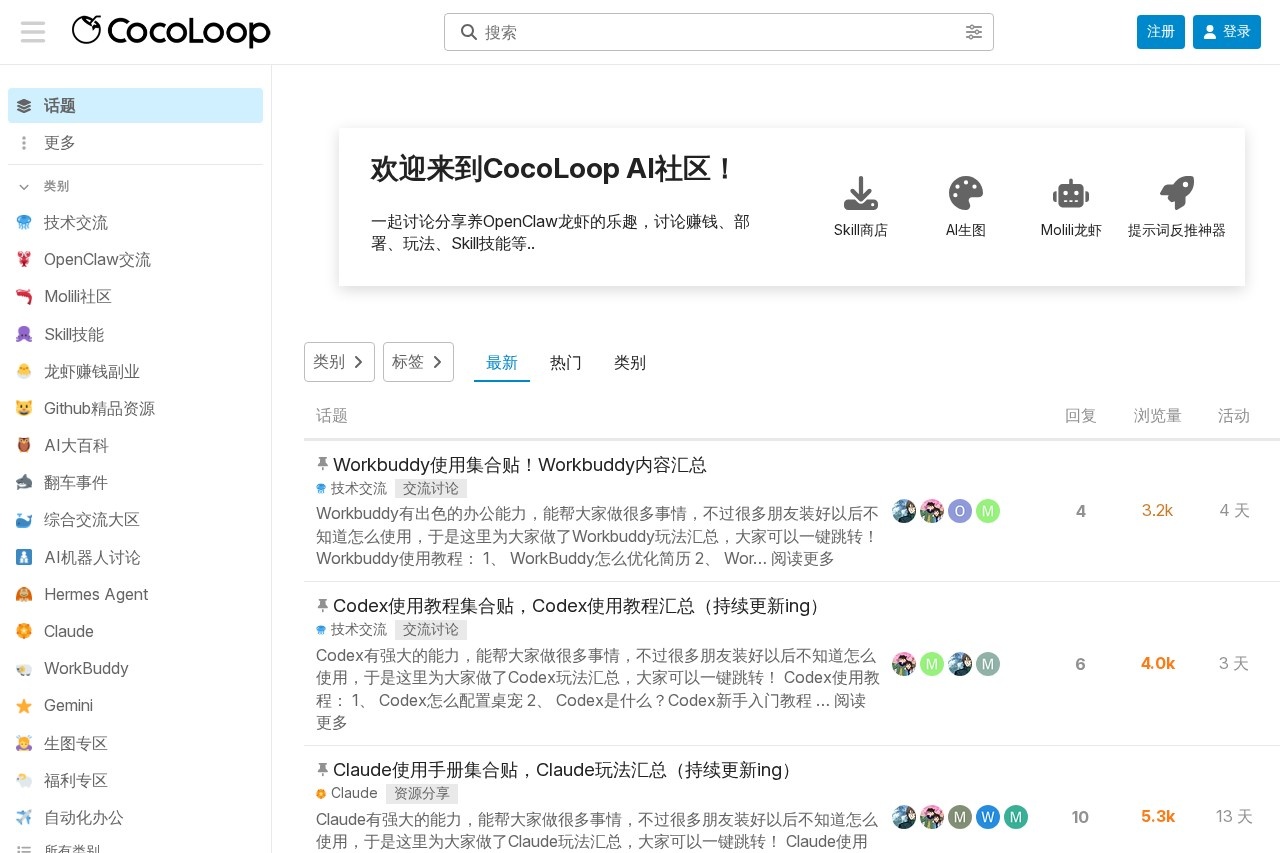Click the 4.0k views count
Viewport: 1280px width, 853px height.
[x=1157, y=664]
